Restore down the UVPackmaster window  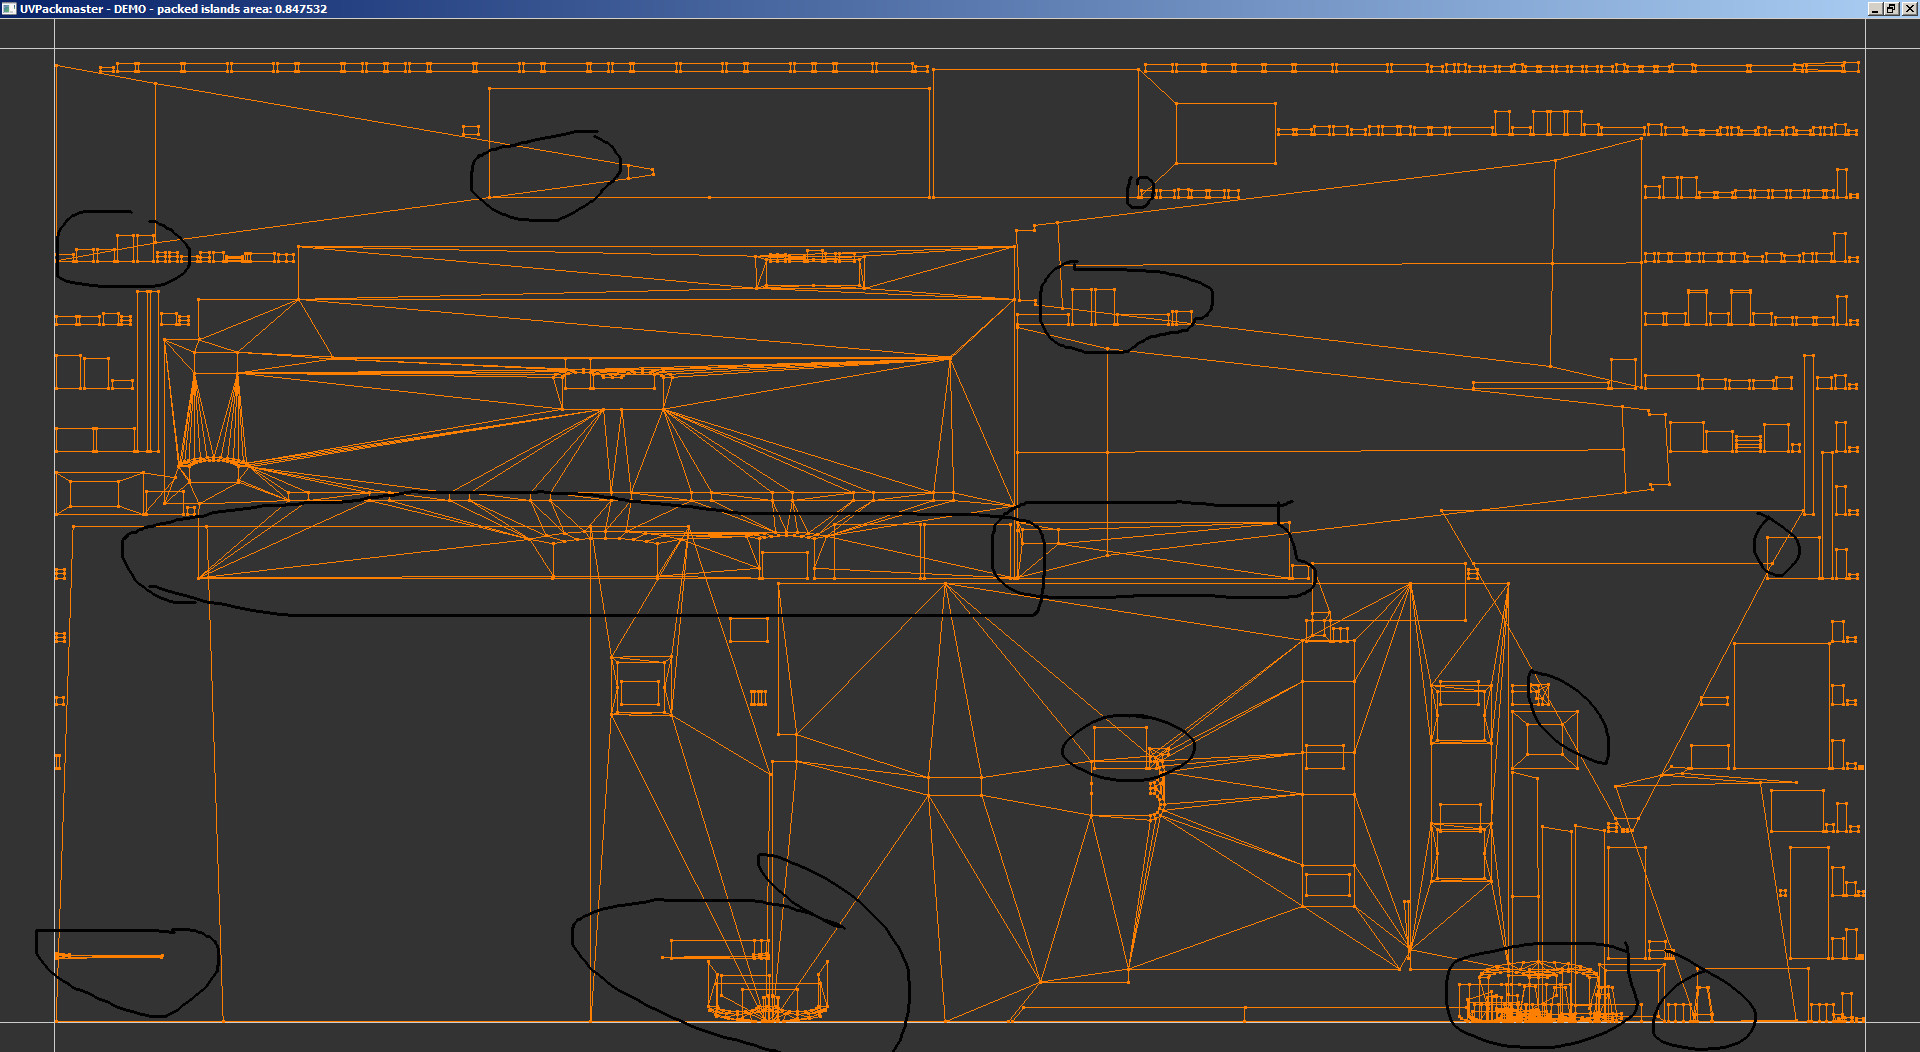tap(1891, 9)
